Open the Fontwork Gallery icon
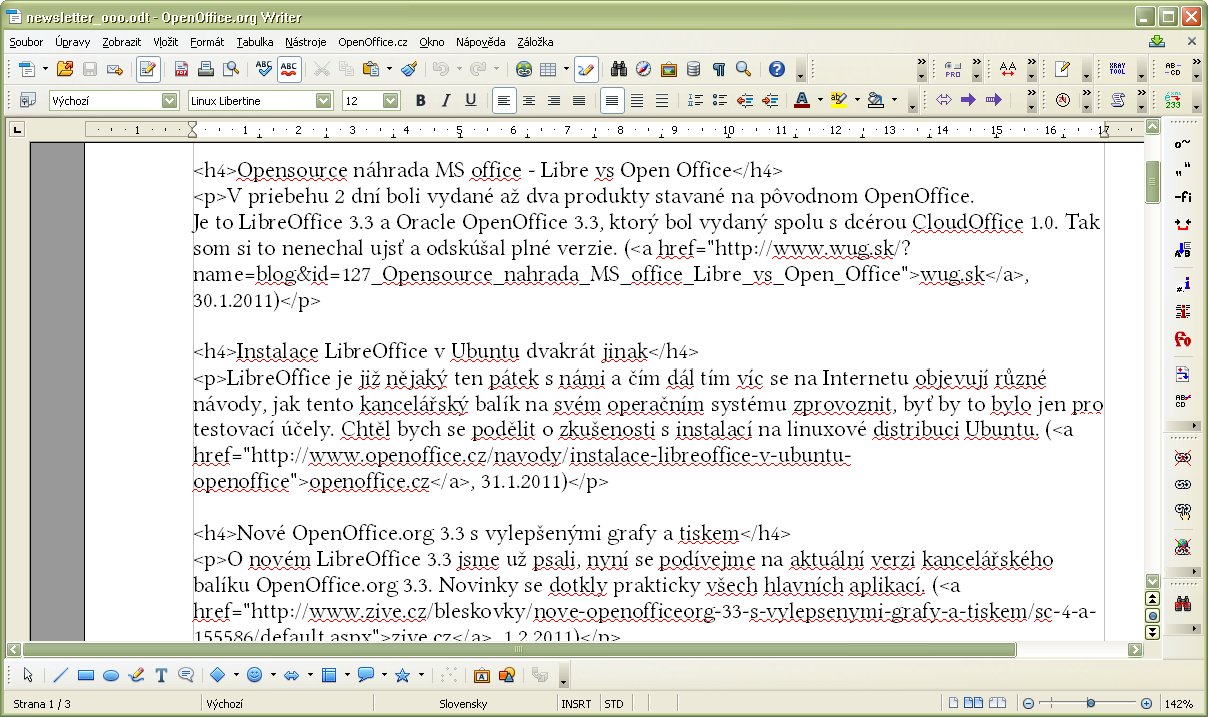Image resolution: width=1208 pixels, height=717 pixels. [481, 675]
